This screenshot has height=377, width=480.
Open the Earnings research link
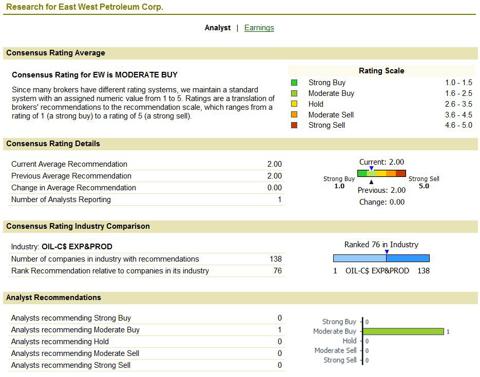pos(259,28)
